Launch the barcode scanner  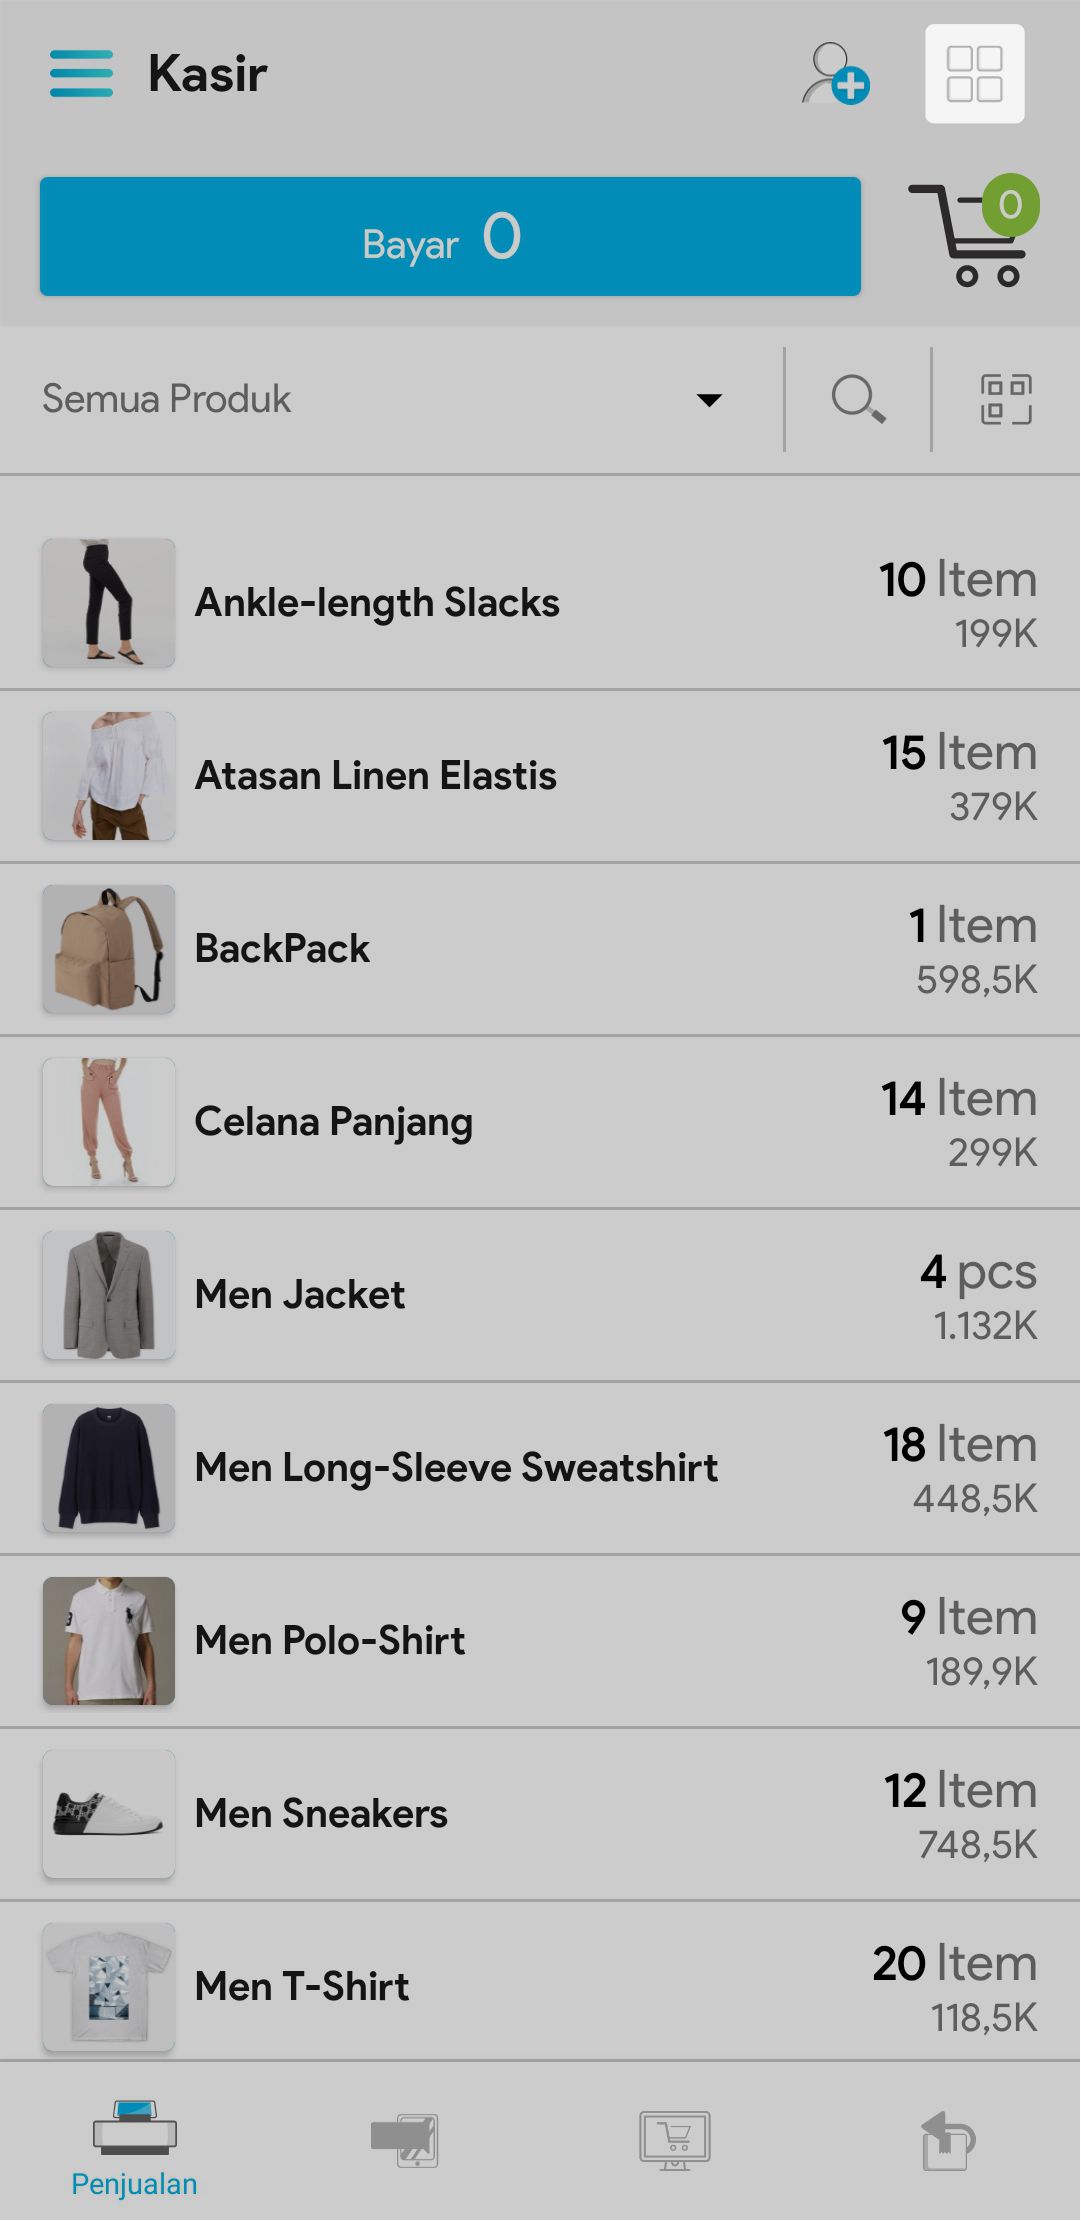(x=1005, y=399)
